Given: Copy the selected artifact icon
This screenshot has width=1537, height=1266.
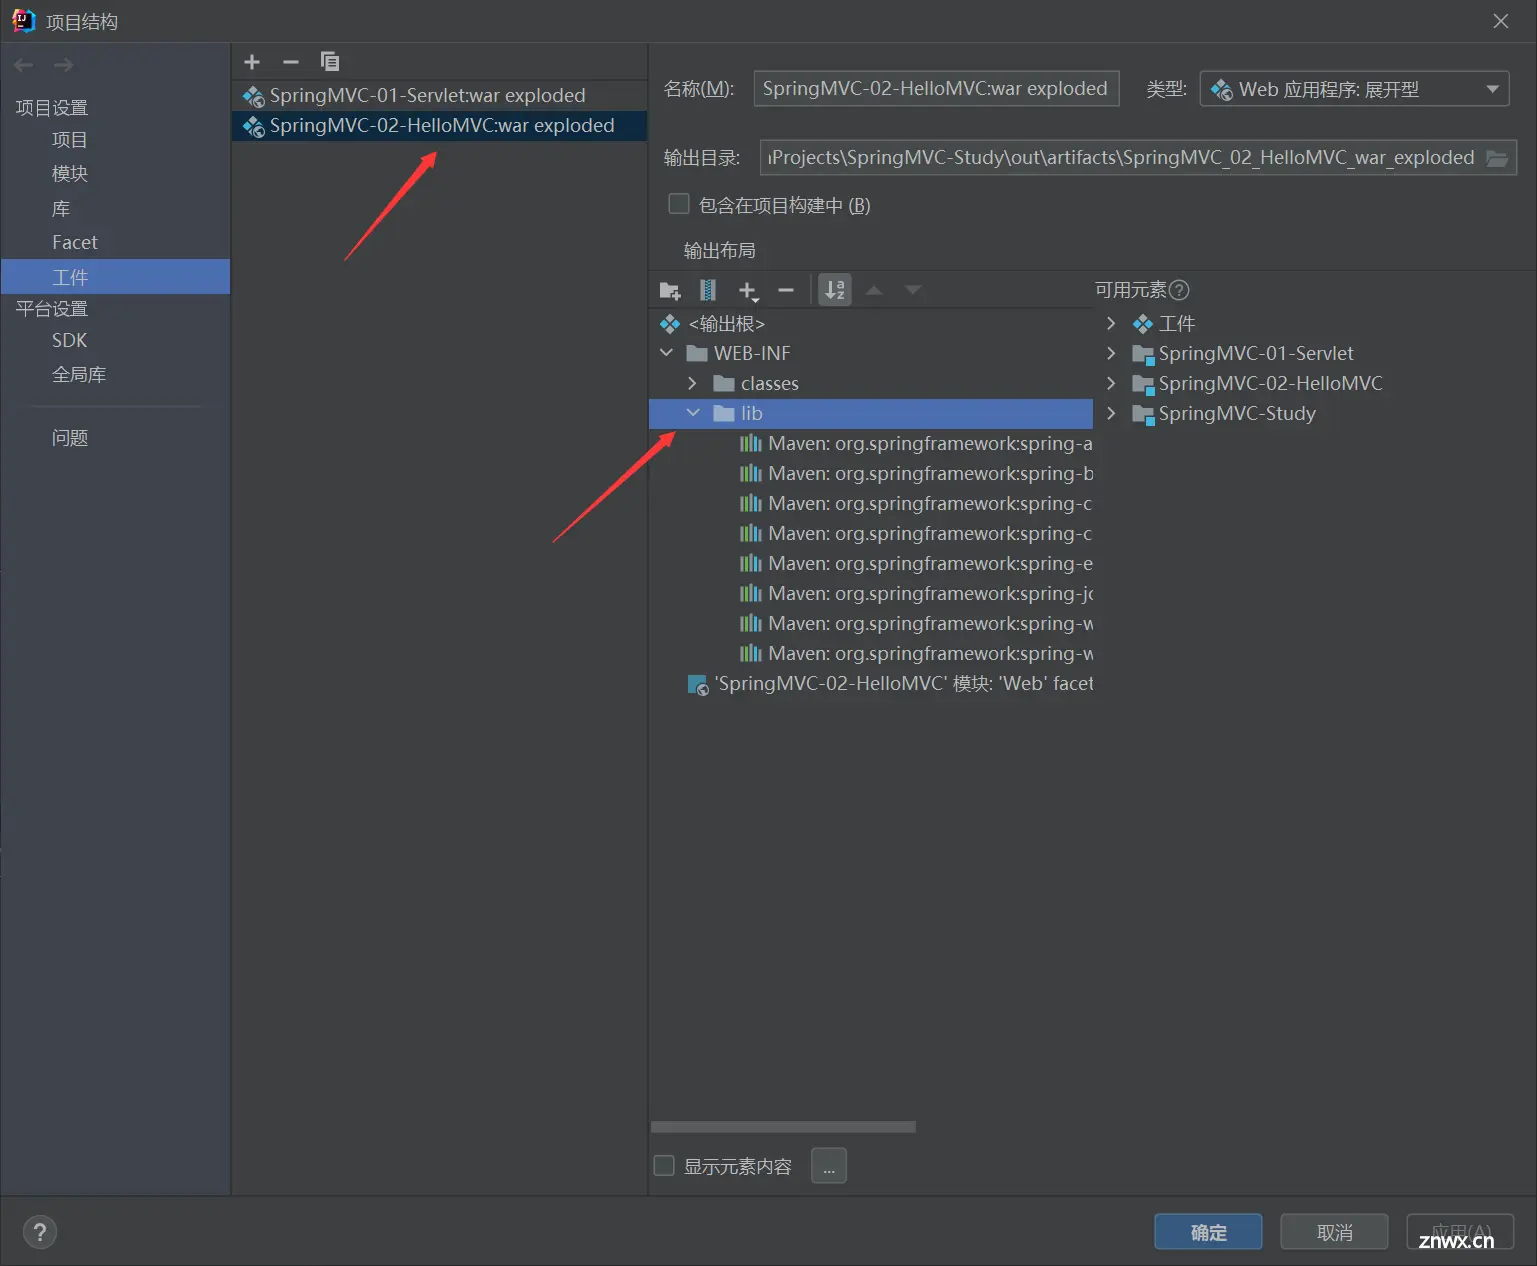Looking at the screenshot, I should point(330,62).
